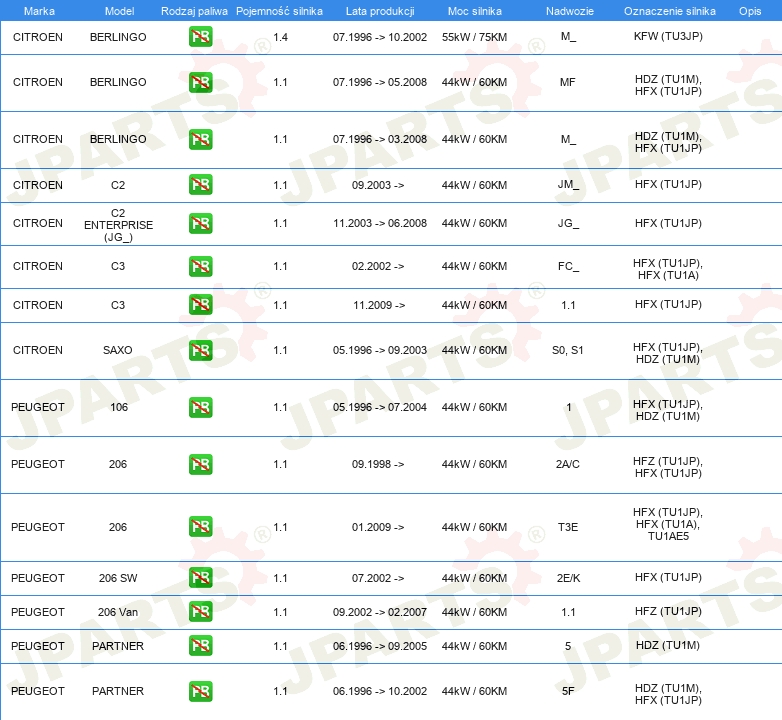Click fuel icon in Peugeot 206 2A/C row

tap(200, 464)
